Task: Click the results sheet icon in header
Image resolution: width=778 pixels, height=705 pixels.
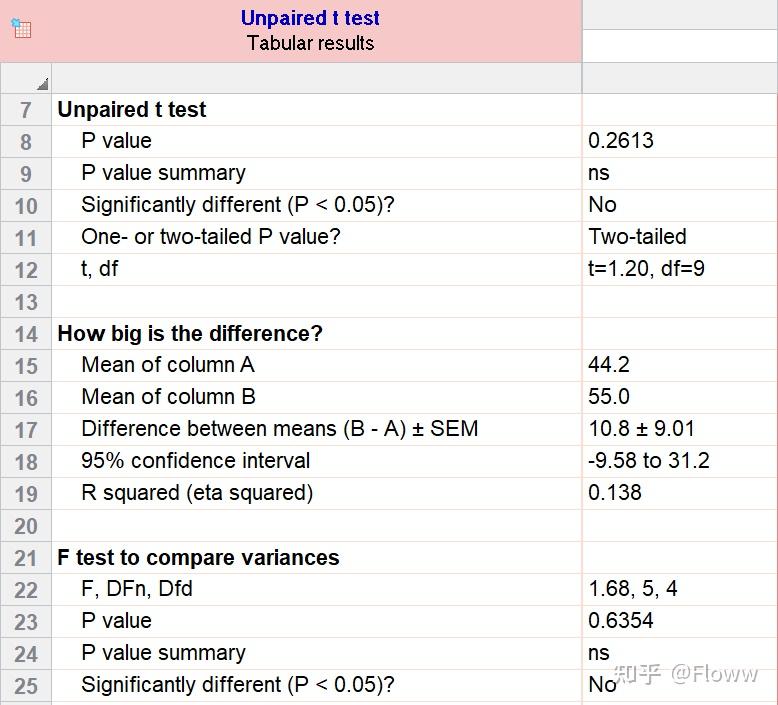Action: click(x=21, y=28)
